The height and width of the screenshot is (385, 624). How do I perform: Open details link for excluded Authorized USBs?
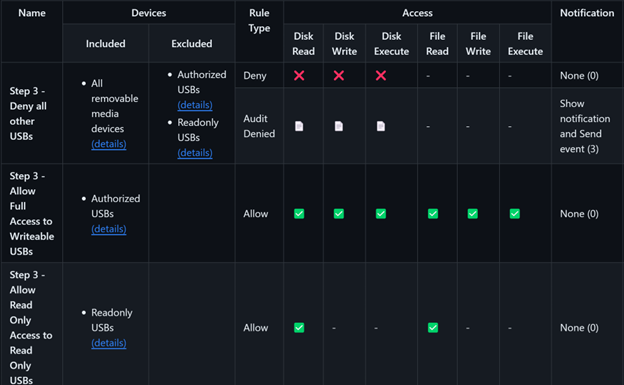click(195, 105)
